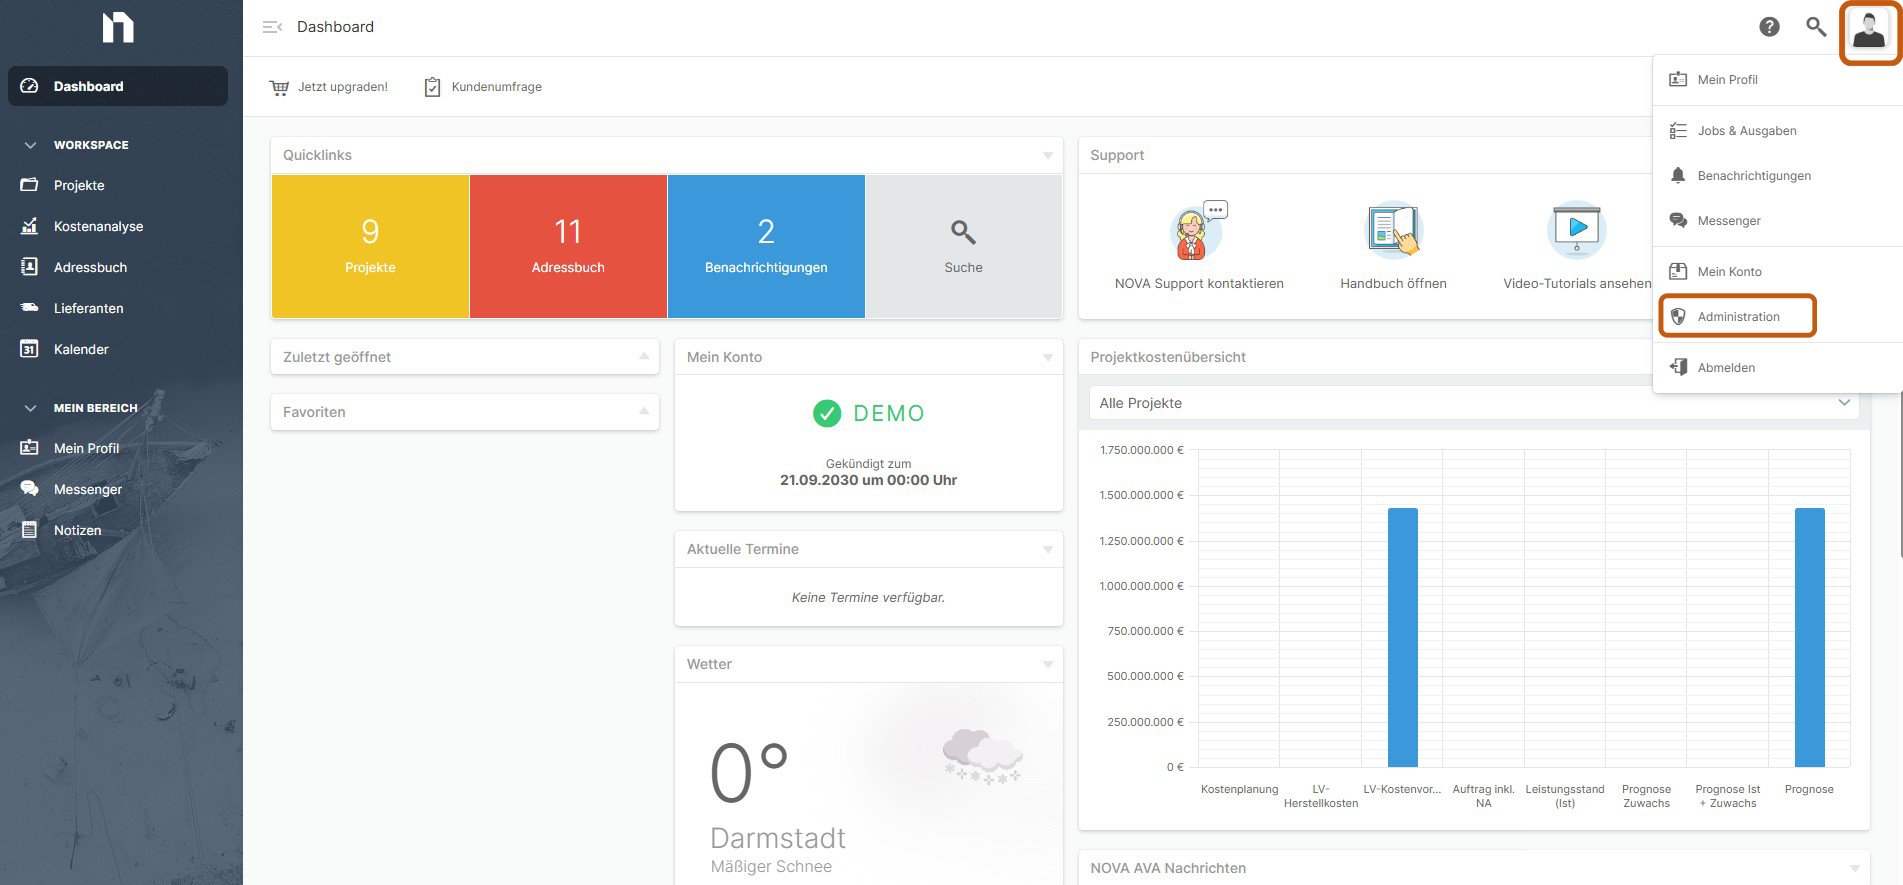
Task: Collapse sidebar using the hamburger icon
Action: pyautogui.click(x=272, y=27)
